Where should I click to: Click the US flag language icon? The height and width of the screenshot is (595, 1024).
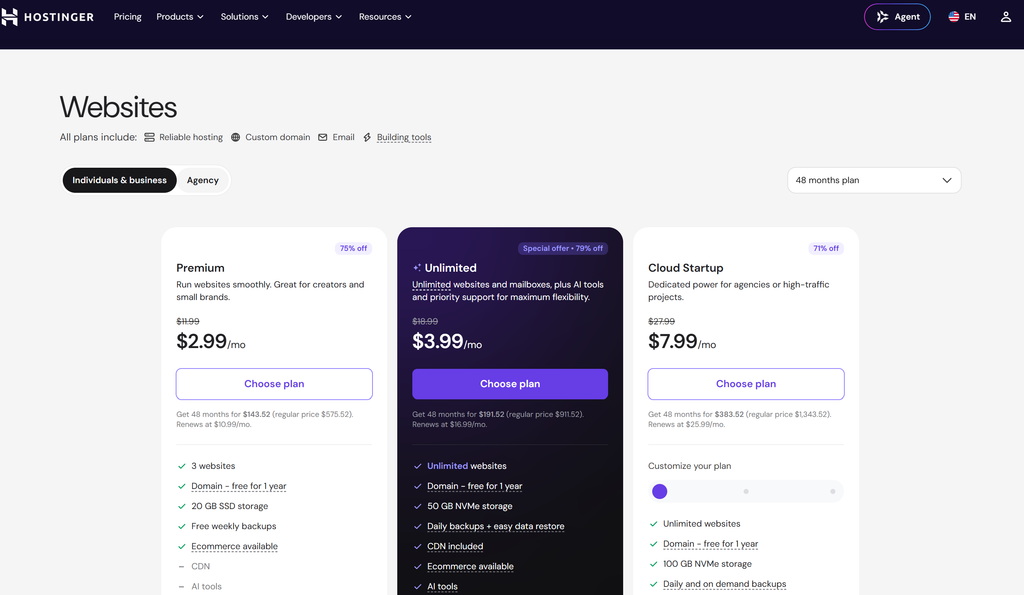(953, 17)
